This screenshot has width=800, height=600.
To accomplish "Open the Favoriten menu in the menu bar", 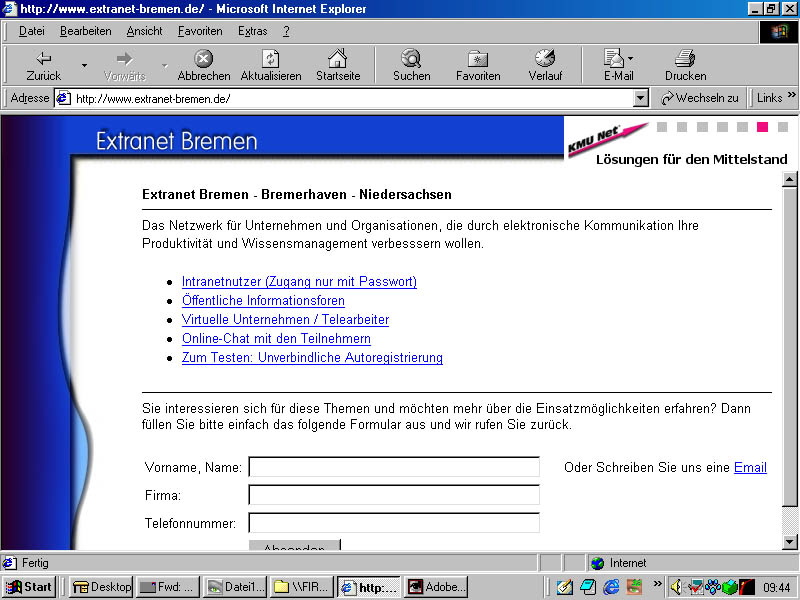I will pyautogui.click(x=200, y=31).
